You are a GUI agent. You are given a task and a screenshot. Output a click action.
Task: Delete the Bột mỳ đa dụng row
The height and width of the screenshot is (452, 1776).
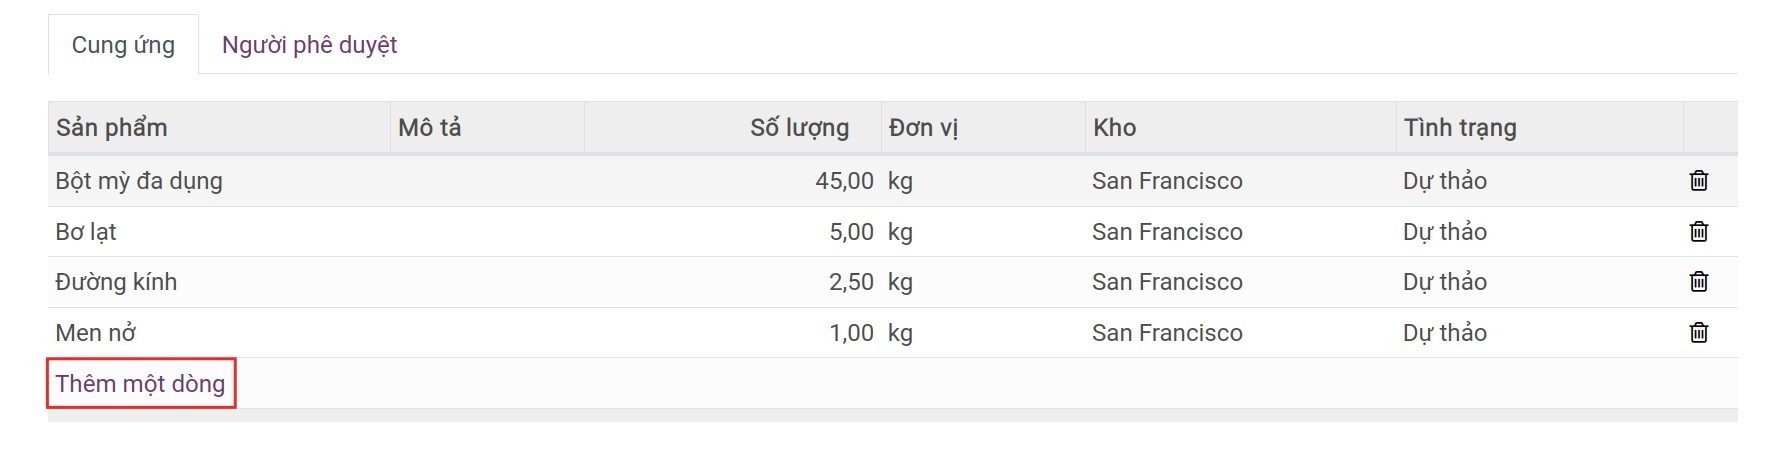[x=1698, y=181]
